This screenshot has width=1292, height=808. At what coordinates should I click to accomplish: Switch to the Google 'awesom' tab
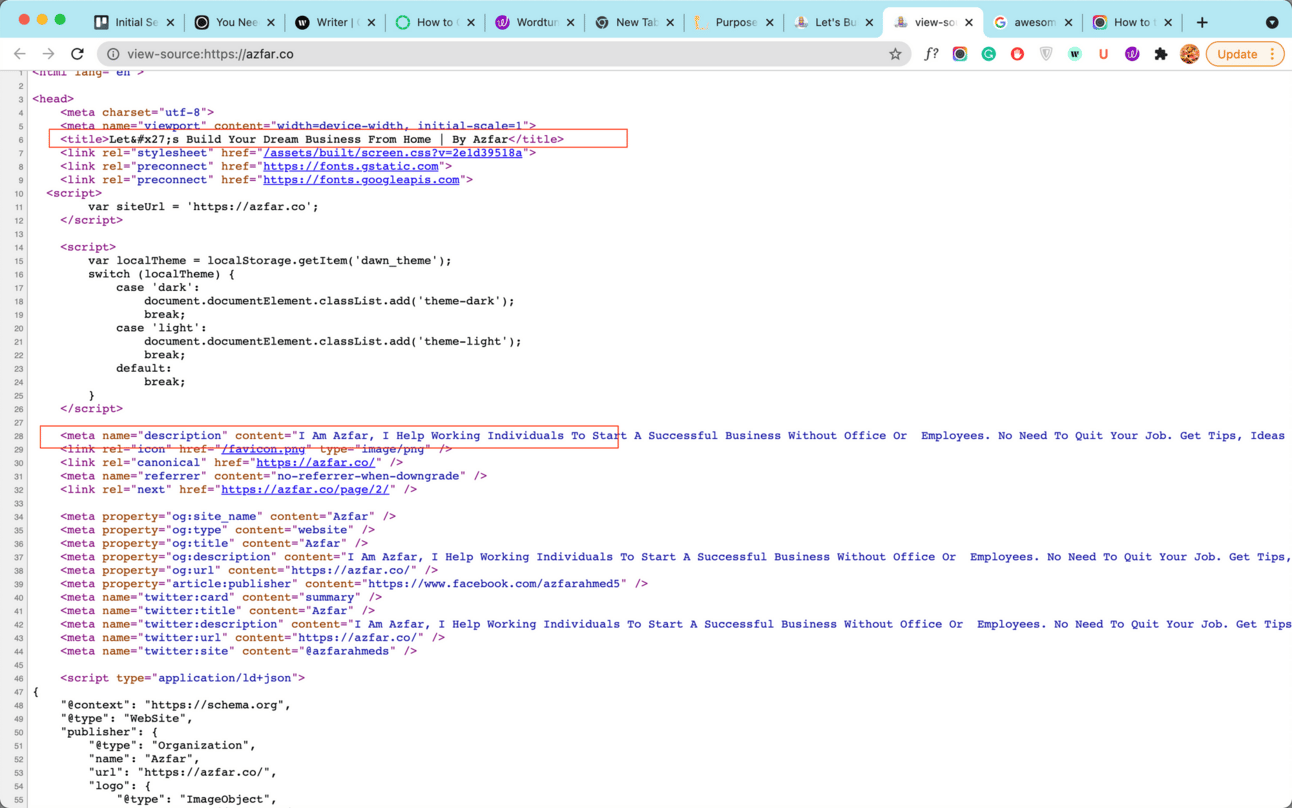1033,22
